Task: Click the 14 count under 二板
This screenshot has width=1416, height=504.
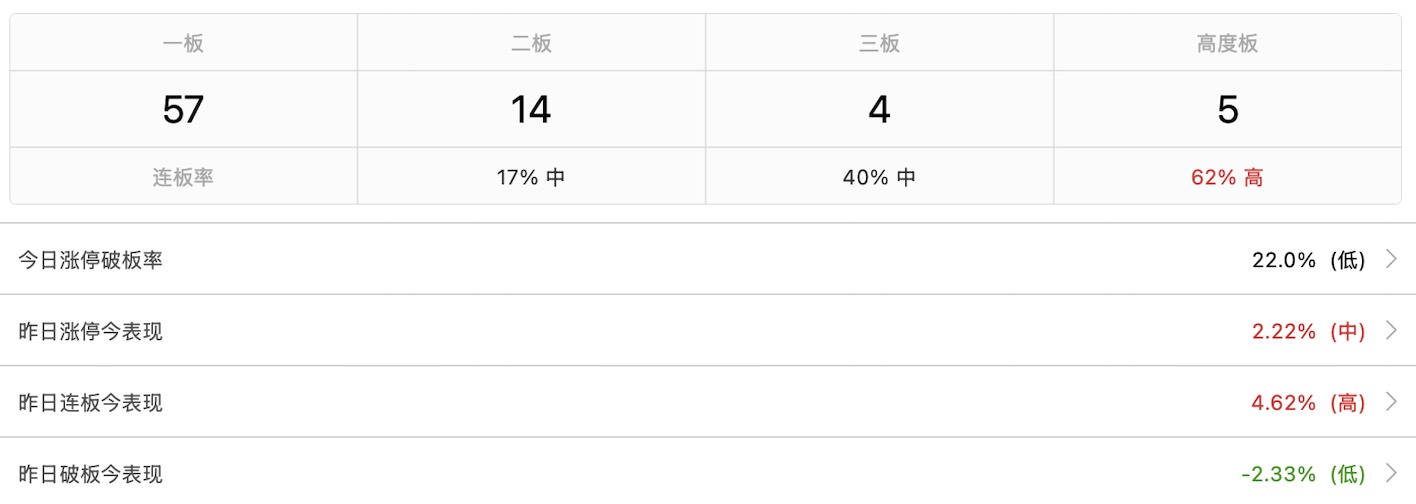Action: [x=531, y=109]
